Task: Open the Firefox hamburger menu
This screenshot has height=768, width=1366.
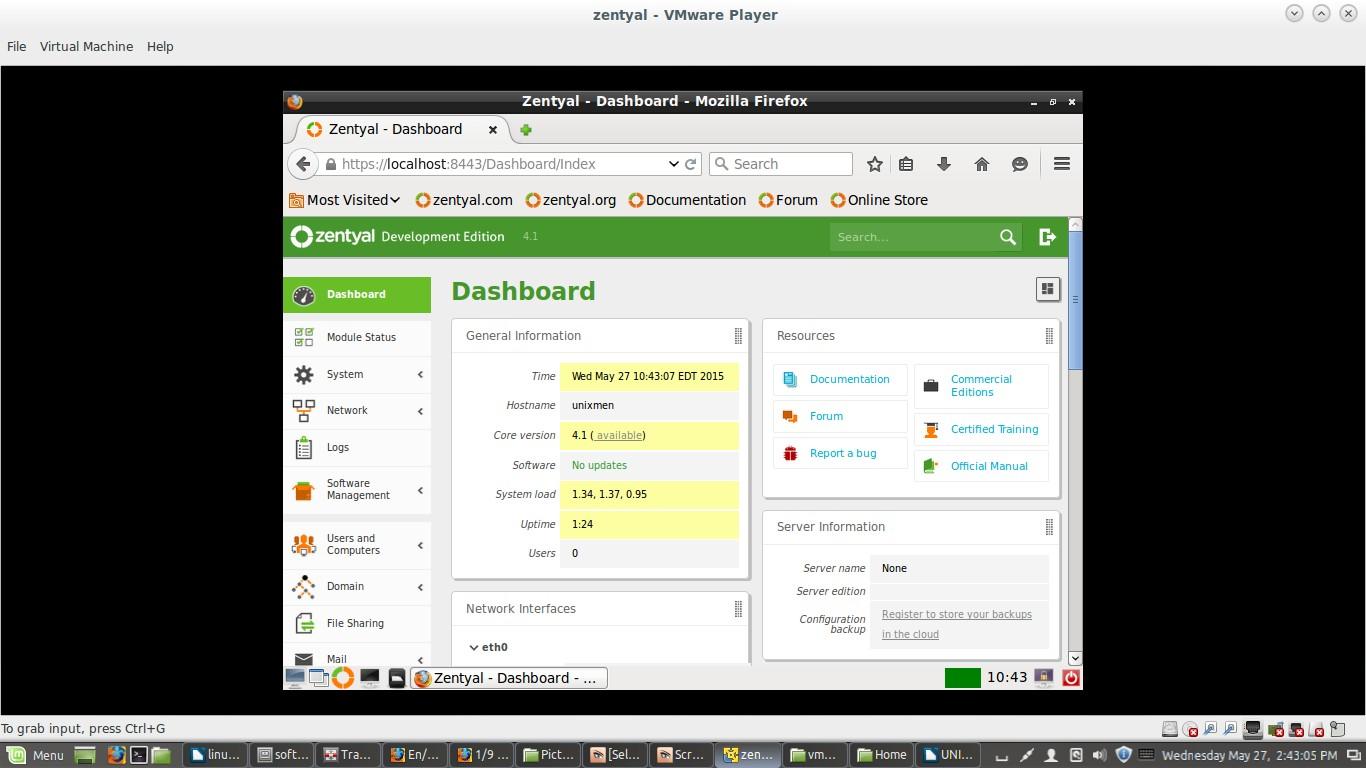Action: tap(1062, 164)
